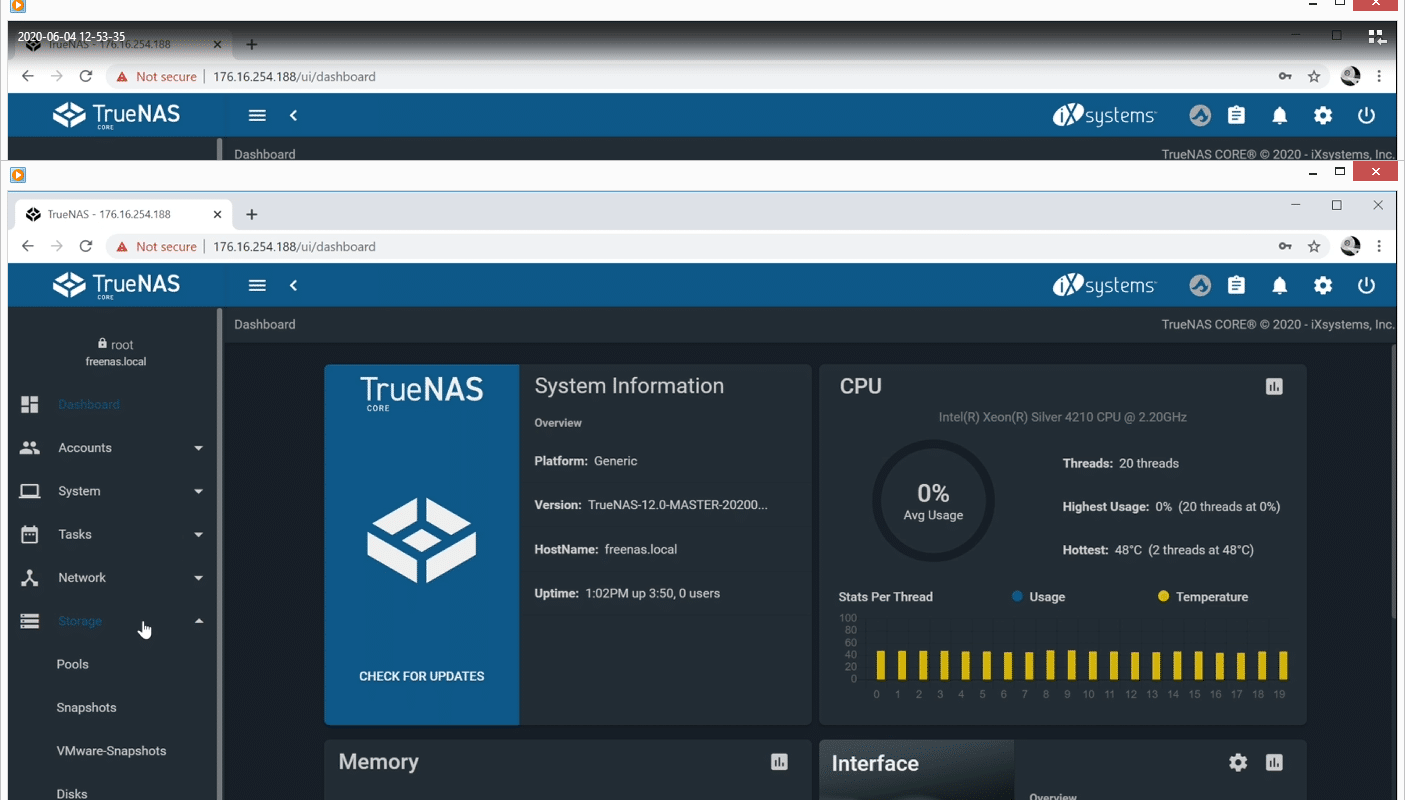Bookmark page star in front browser window
Image resolution: width=1405 pixels, height=800 pixels.
[1314, 246]
